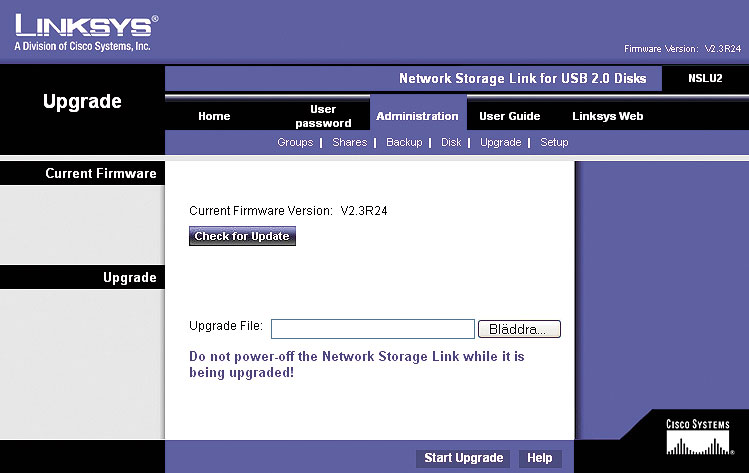Open the Setup submenu link

(x=554, y=142)
